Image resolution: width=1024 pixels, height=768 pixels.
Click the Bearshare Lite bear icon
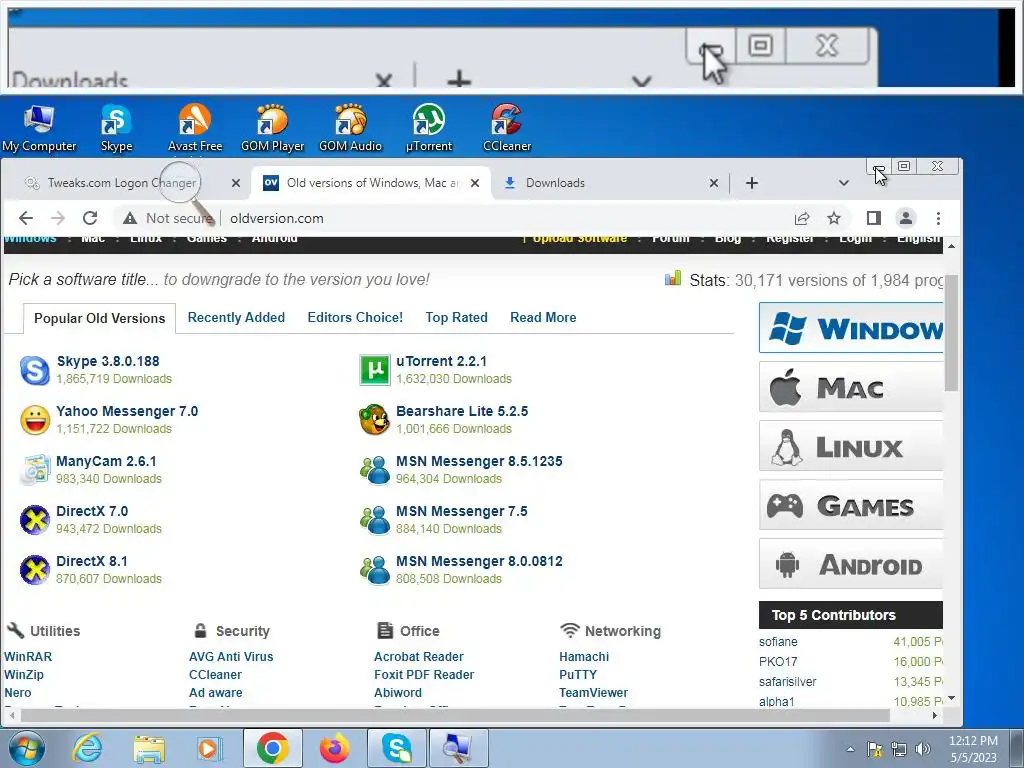(x=374, y=420)
